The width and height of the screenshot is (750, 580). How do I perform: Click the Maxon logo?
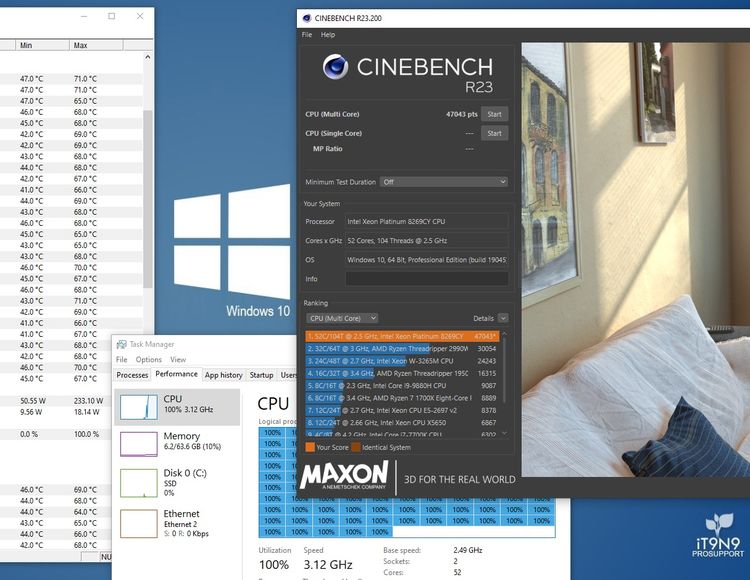coord(345,475)
